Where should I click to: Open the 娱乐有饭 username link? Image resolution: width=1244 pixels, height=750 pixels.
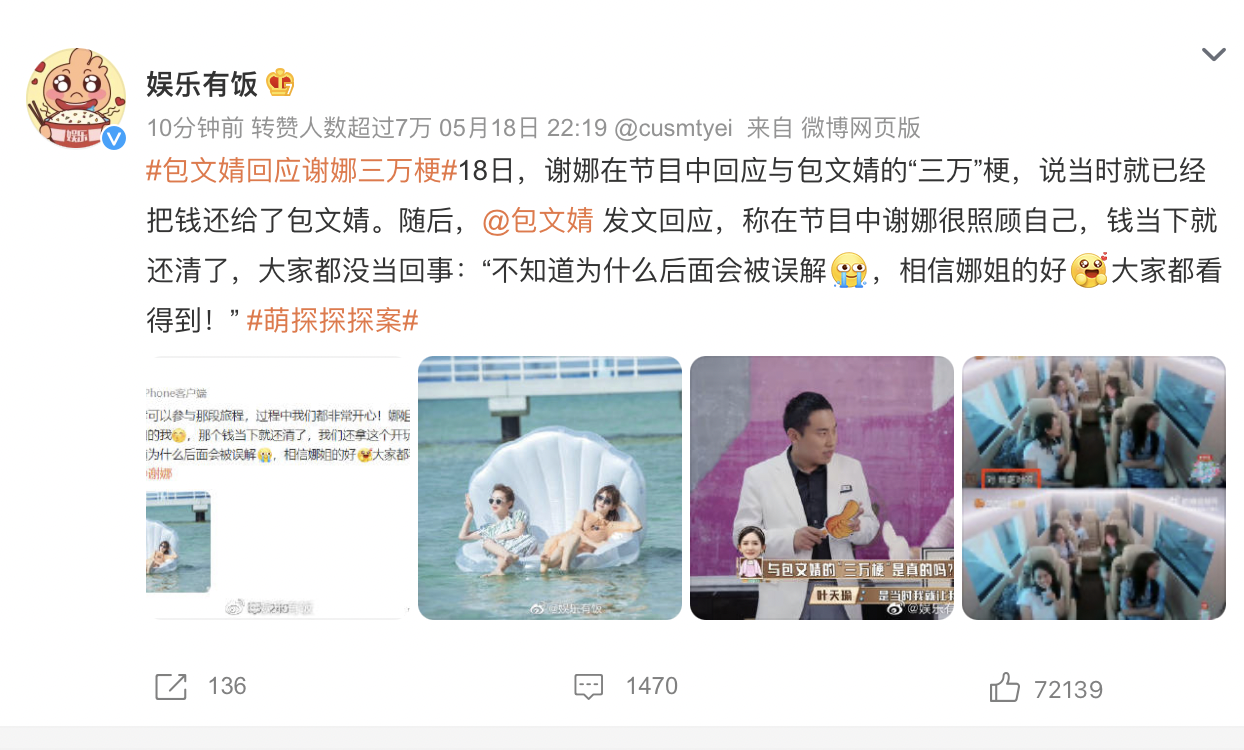[202, 84]
